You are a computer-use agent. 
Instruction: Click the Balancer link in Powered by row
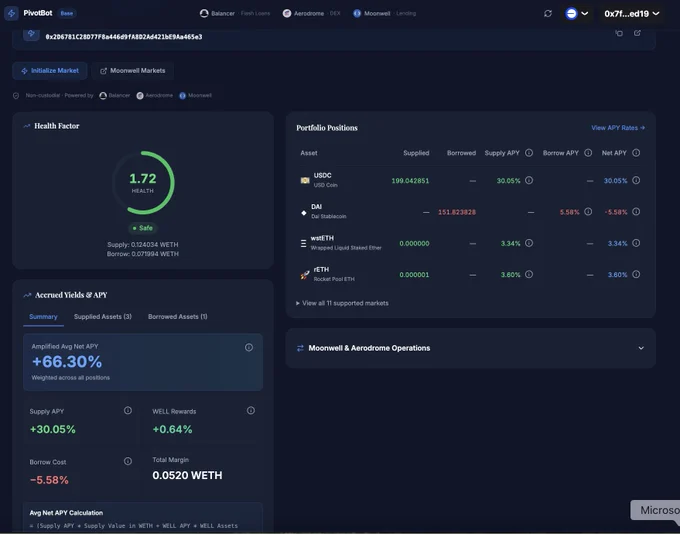pyautogui.click(x=114, y=95)
